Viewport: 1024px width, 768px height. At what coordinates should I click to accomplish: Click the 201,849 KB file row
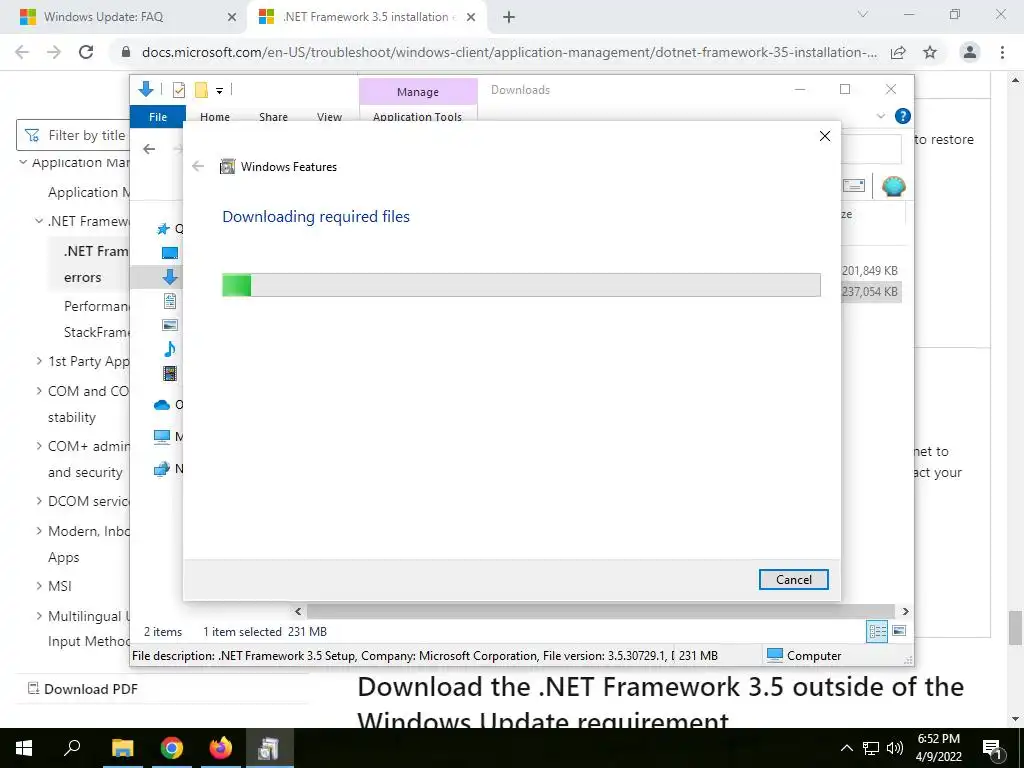[x=871, y=270]
